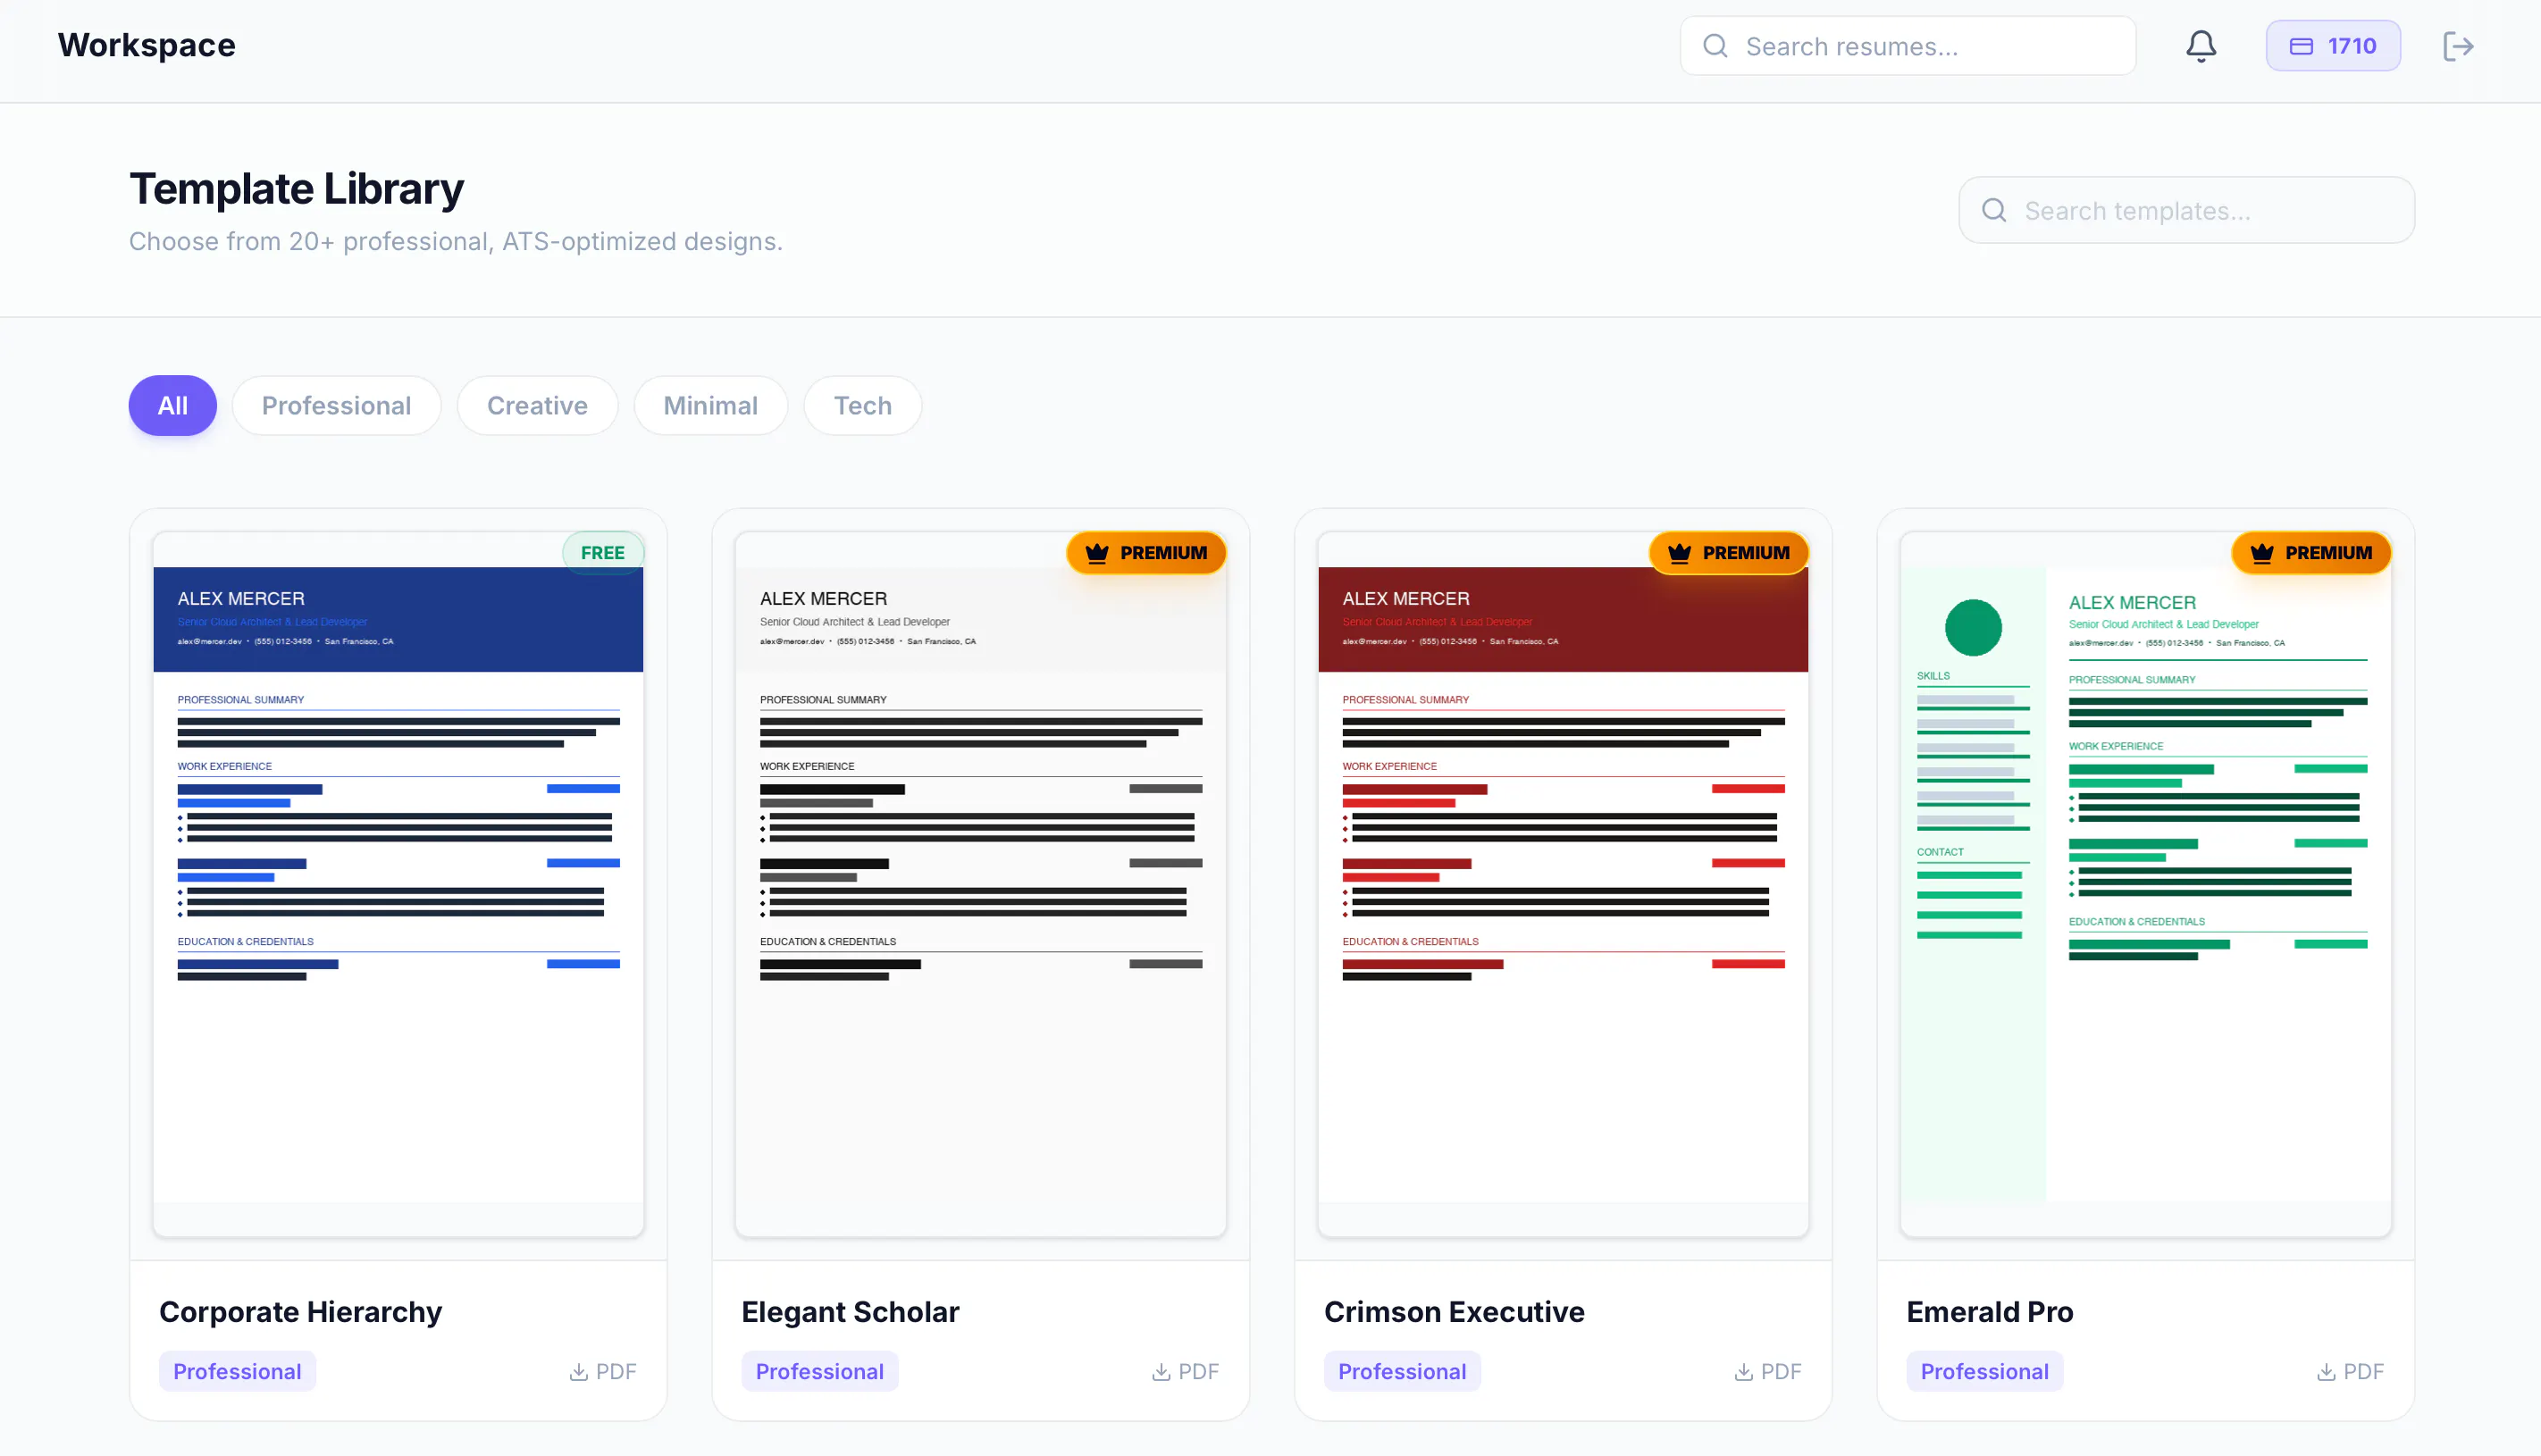Image resolution: width=2541 pixels, height=1456 pixels.
Task: Click the green avatar circle in Emerald Pro
Action: pyautogui.click(x=1973, y=628)
